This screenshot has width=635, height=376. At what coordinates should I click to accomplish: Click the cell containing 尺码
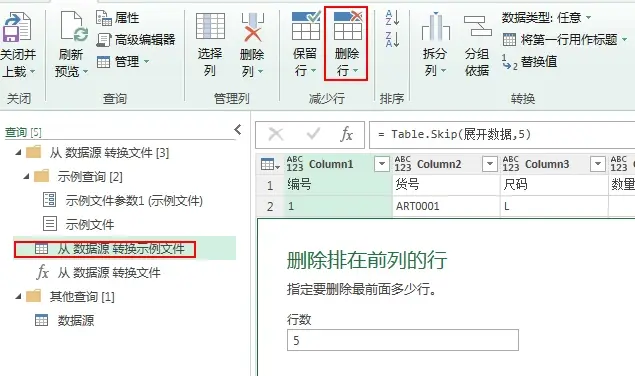pyautogui.click(x=554, y=185)
